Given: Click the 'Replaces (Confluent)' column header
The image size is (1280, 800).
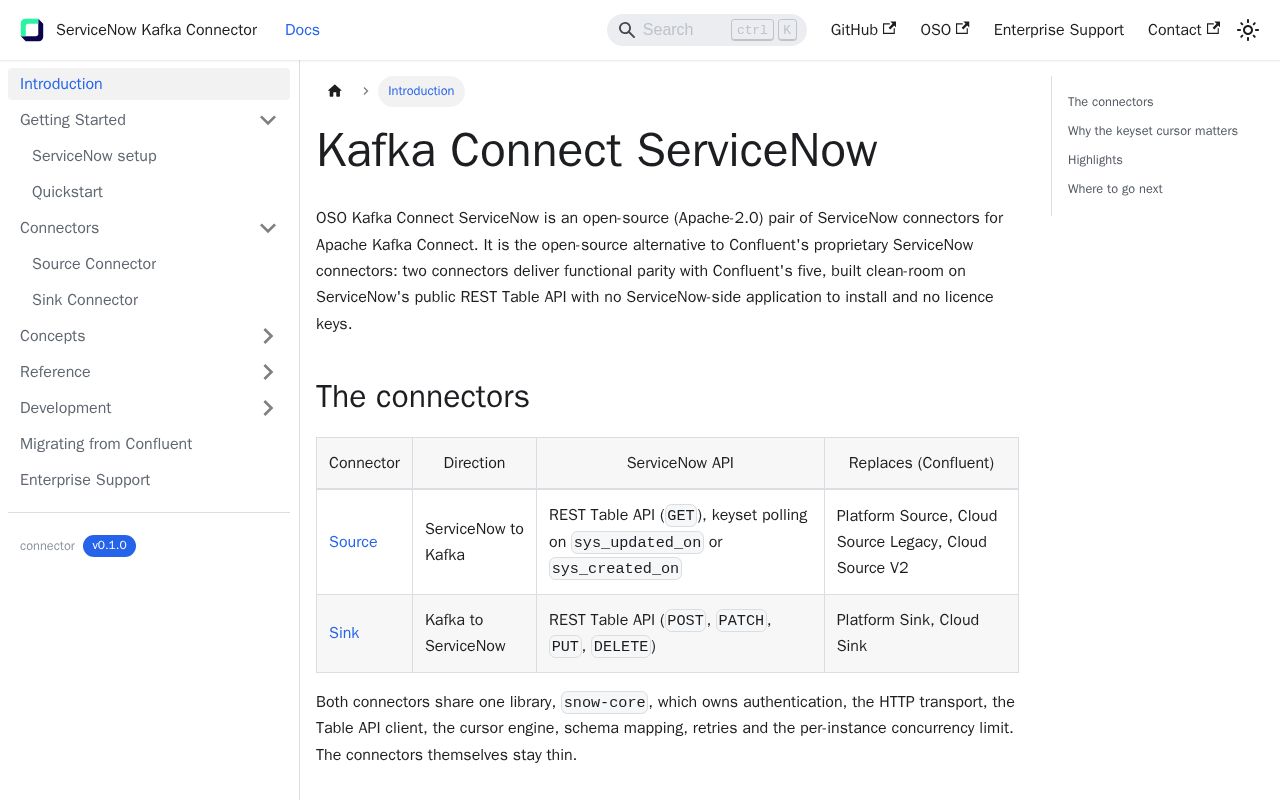Looking at the screenshot, I should pos(921,463).
